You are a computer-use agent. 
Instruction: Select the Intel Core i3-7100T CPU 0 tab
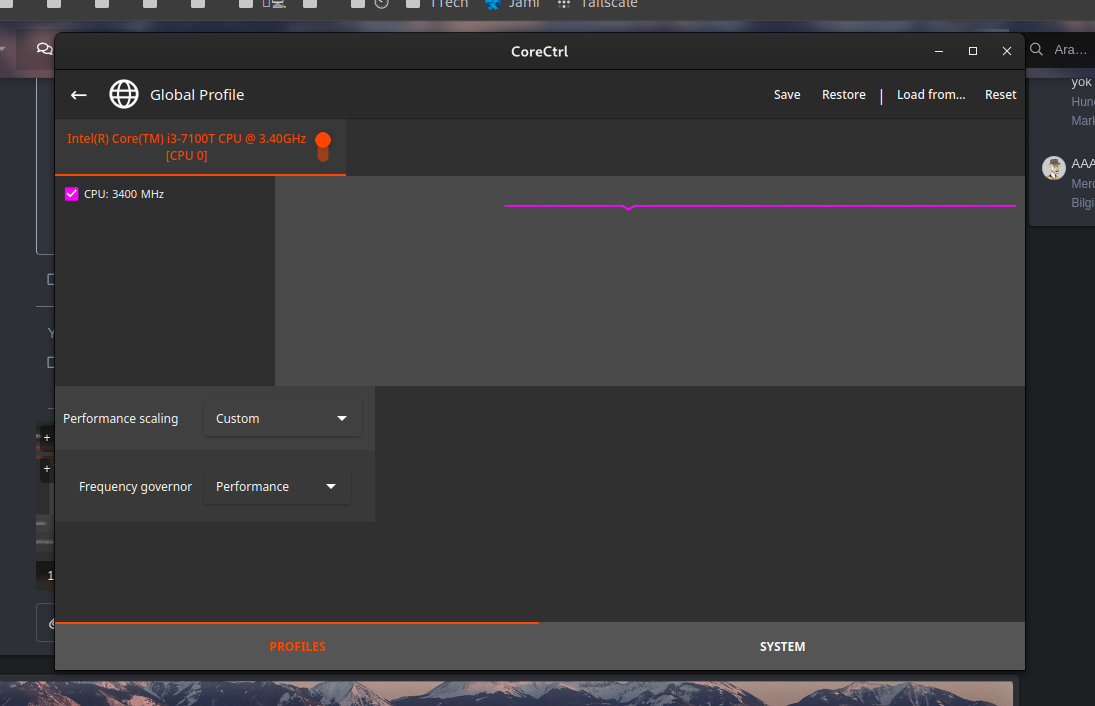coord(200,147)
